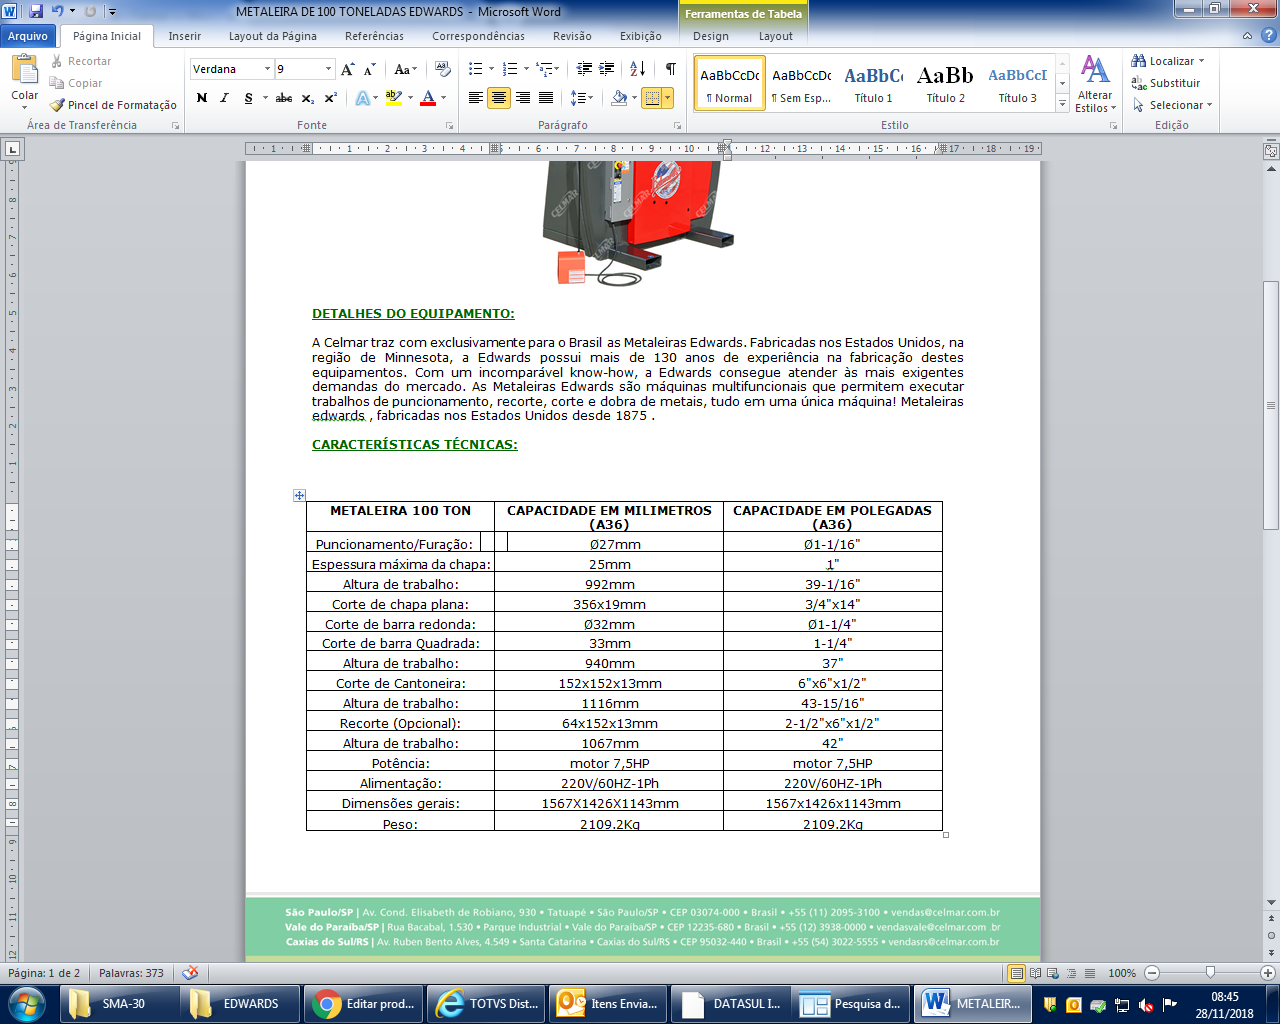The height and width of the screenshot is (1024, 1280).
Task: Click the justify text alignment icon
Action: (546, 98)
